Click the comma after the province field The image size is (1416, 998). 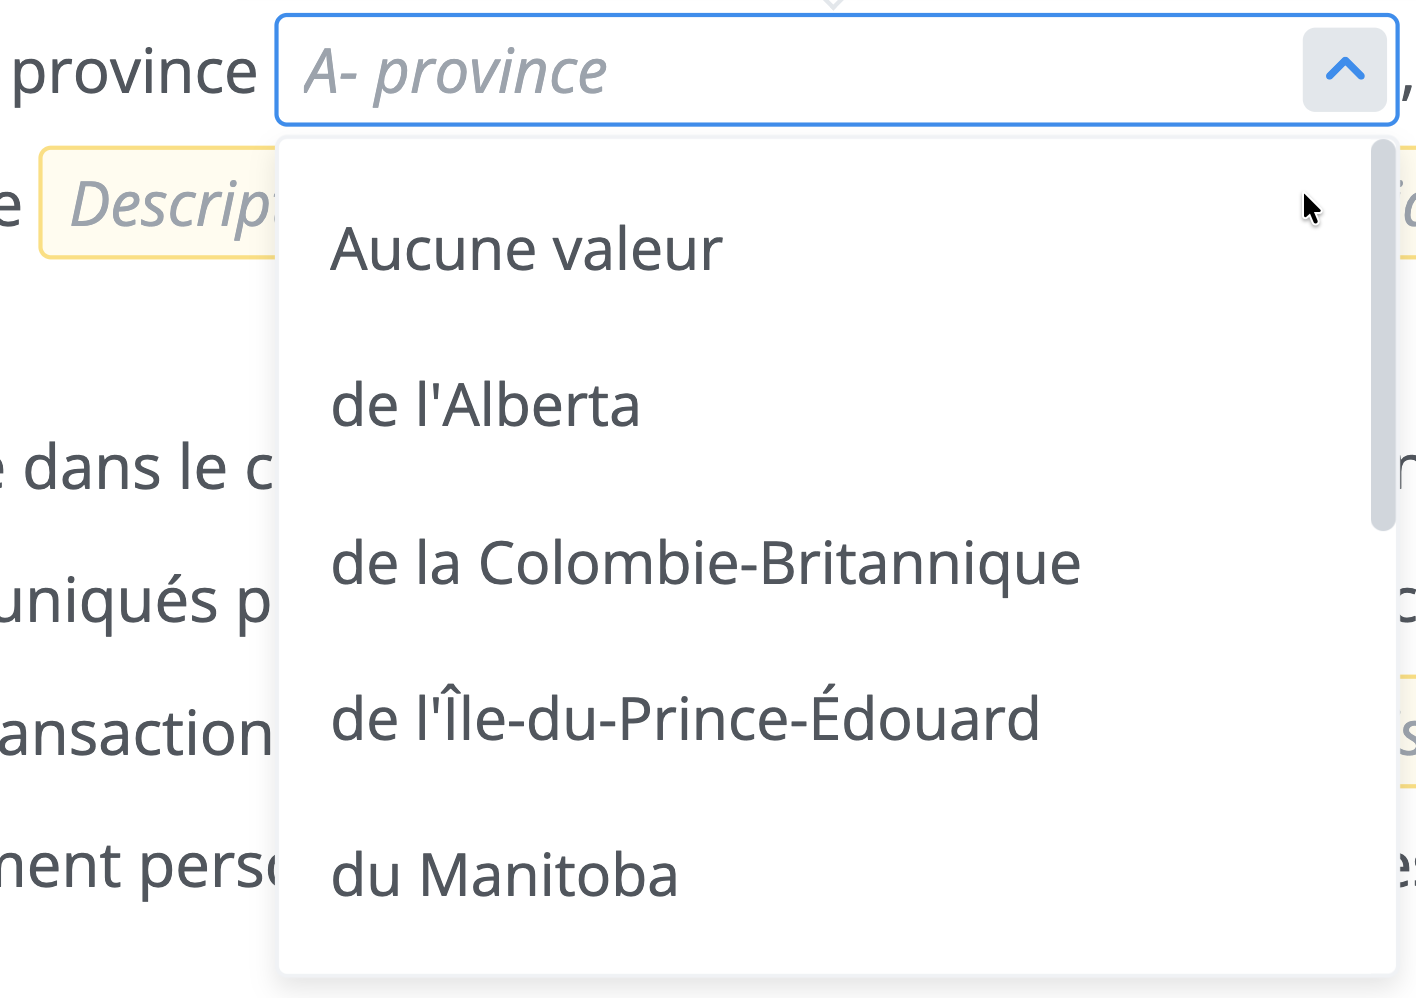click(1407, 88)
